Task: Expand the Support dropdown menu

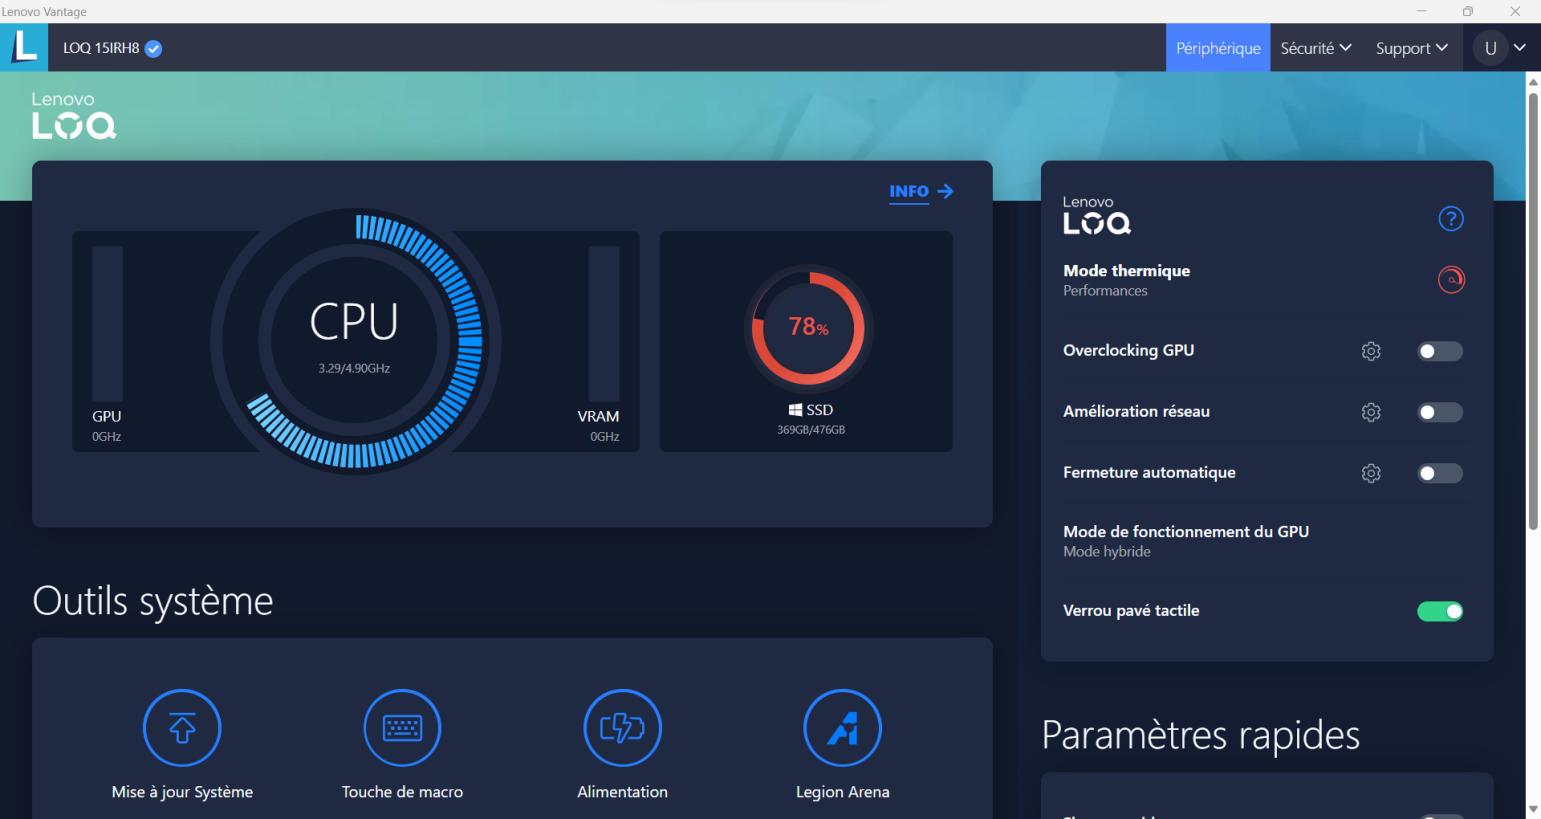Action: 1411,48
